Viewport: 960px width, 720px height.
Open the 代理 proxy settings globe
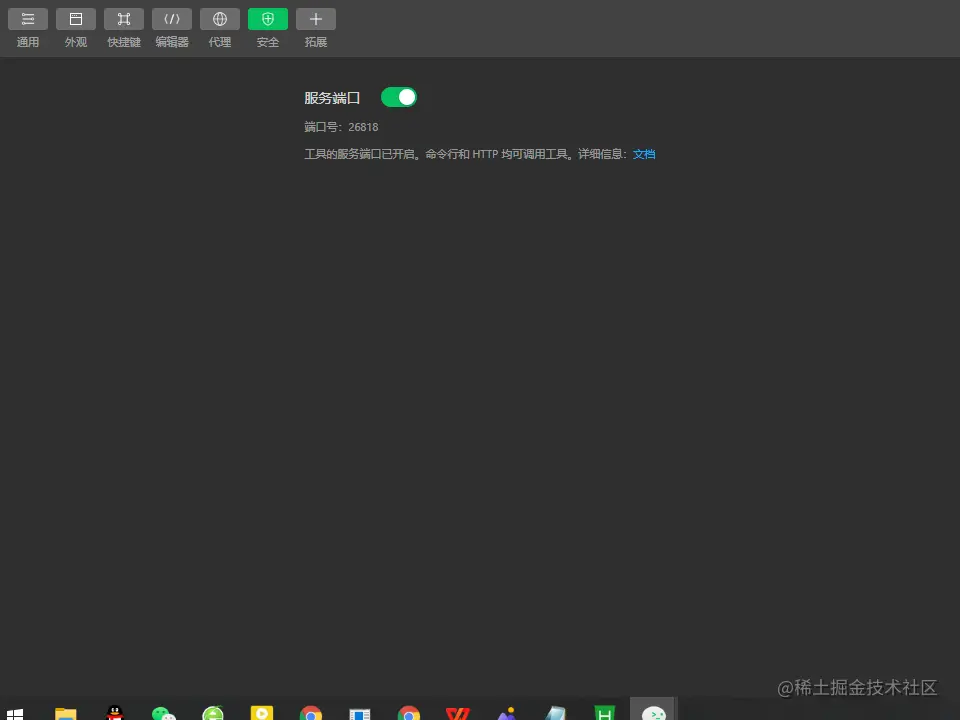(220, 28)
